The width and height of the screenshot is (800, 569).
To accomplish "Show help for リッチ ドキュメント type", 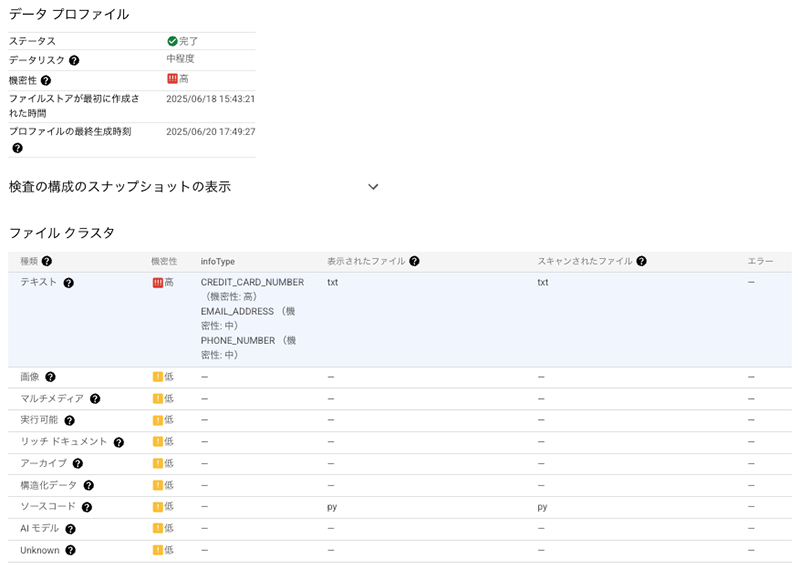I will tap(118, 442).
